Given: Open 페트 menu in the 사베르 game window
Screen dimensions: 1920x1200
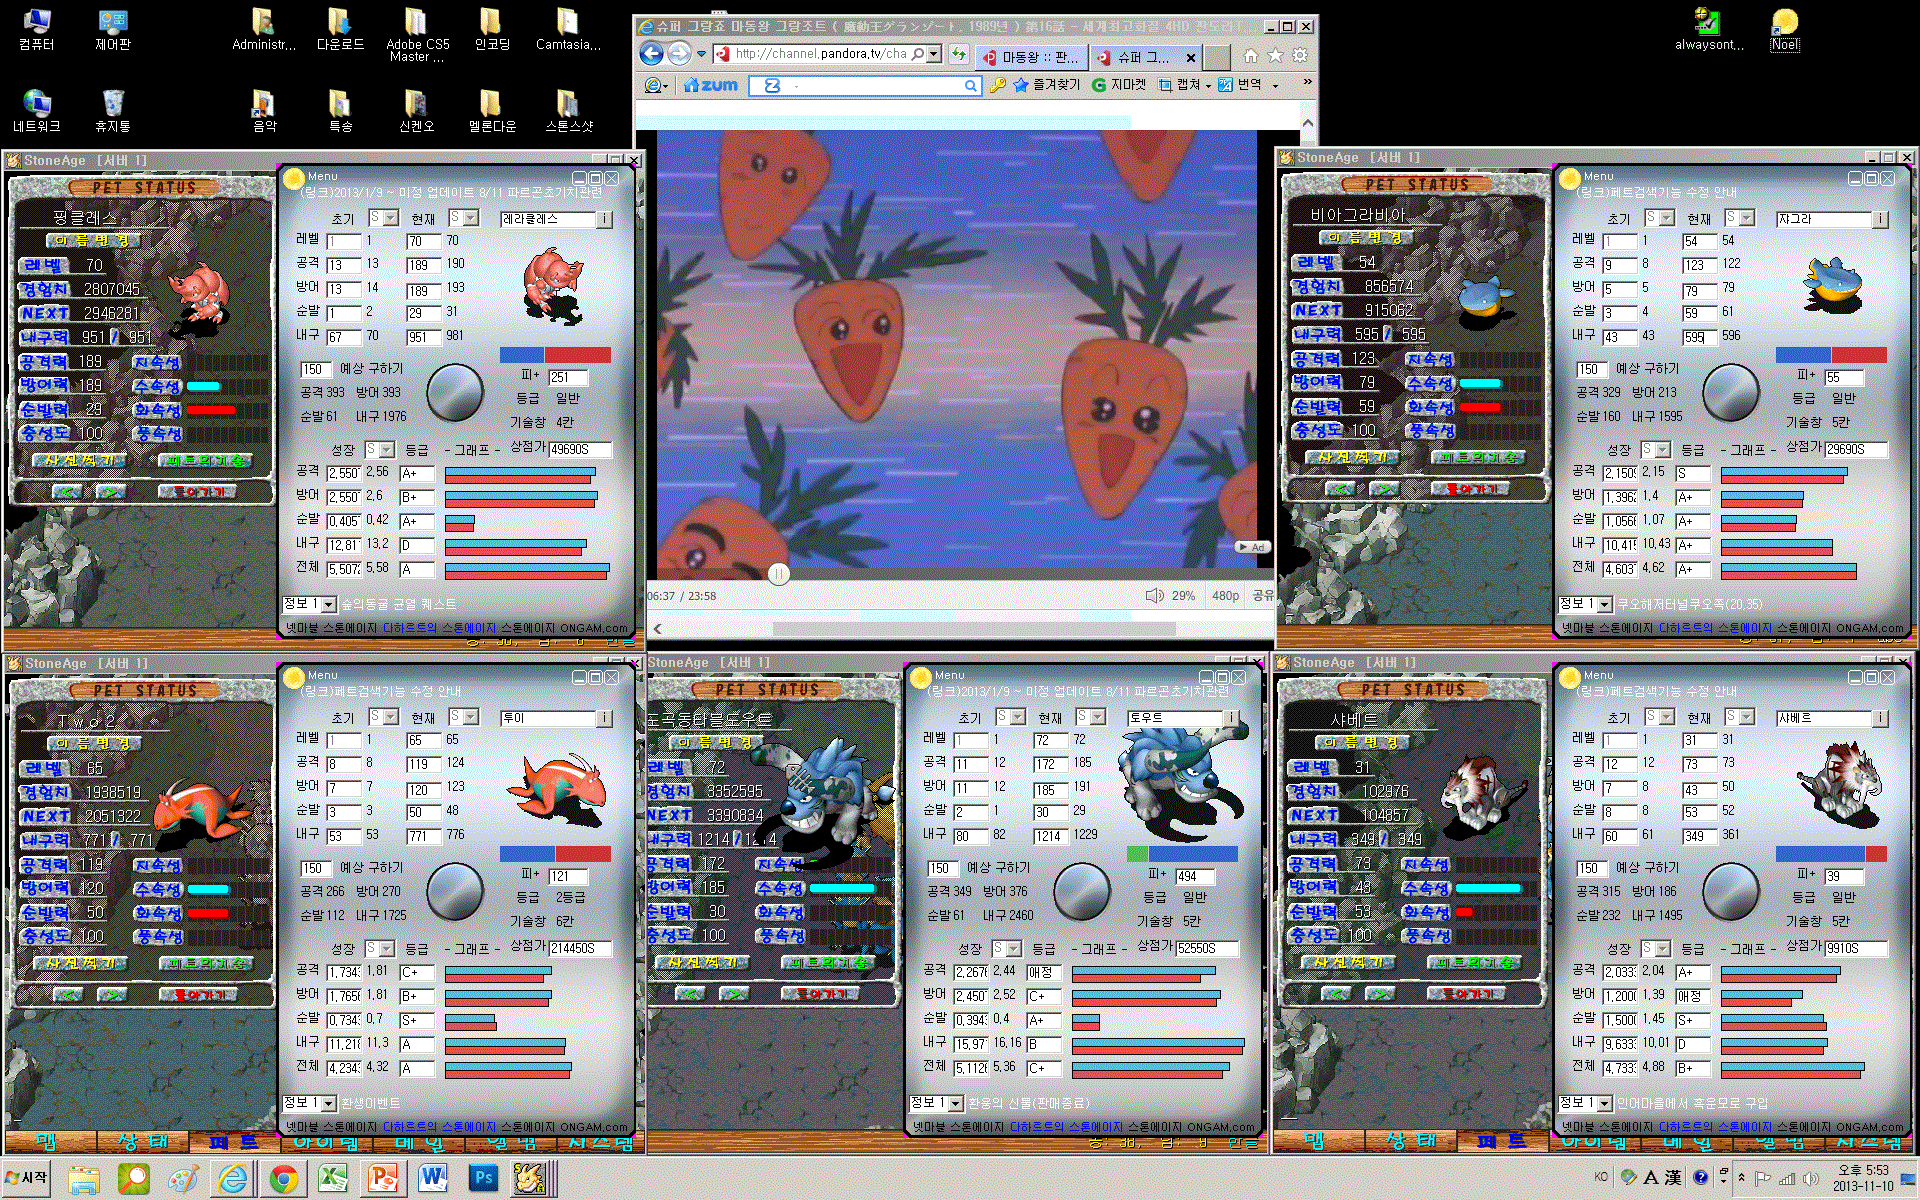Looking at the screenshot, I should [x=1500, y=1141].
